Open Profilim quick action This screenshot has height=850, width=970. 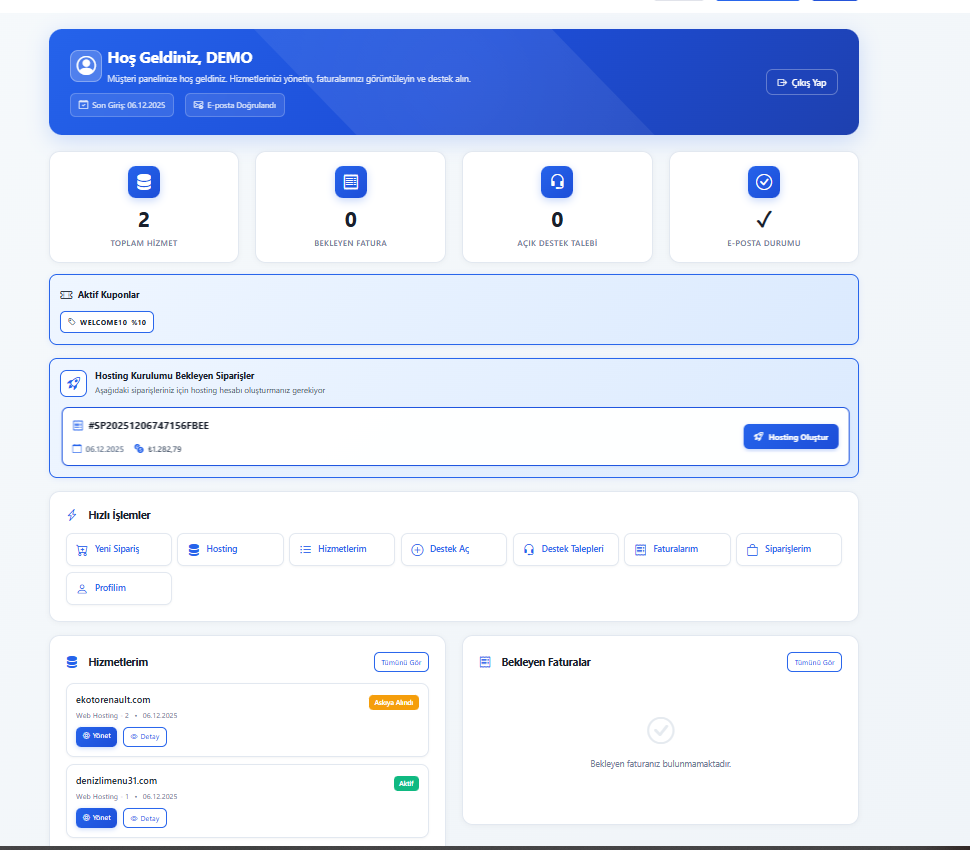click(x=119, y=588)
